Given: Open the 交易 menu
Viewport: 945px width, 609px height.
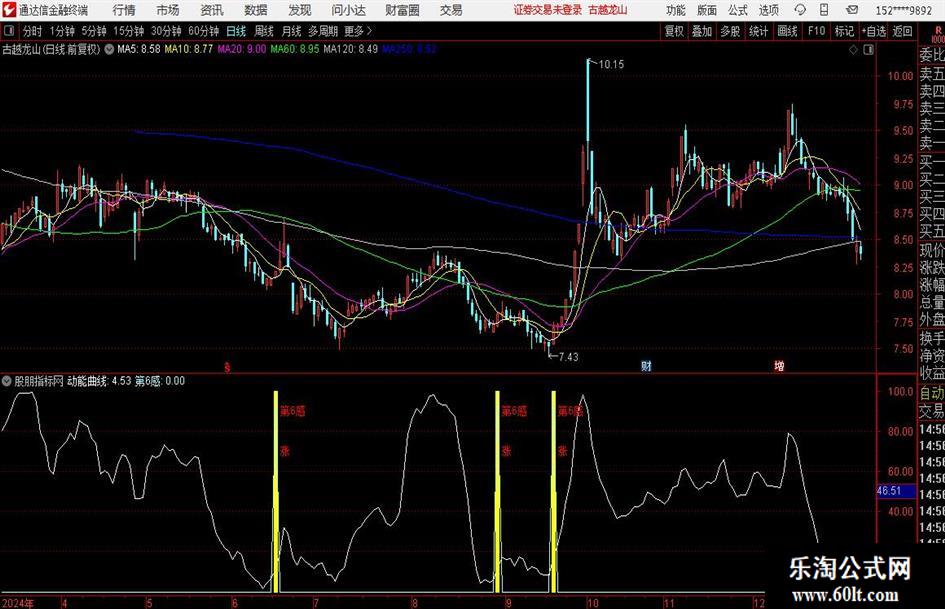Looking at the screenshot, I should tap(451, 10).
